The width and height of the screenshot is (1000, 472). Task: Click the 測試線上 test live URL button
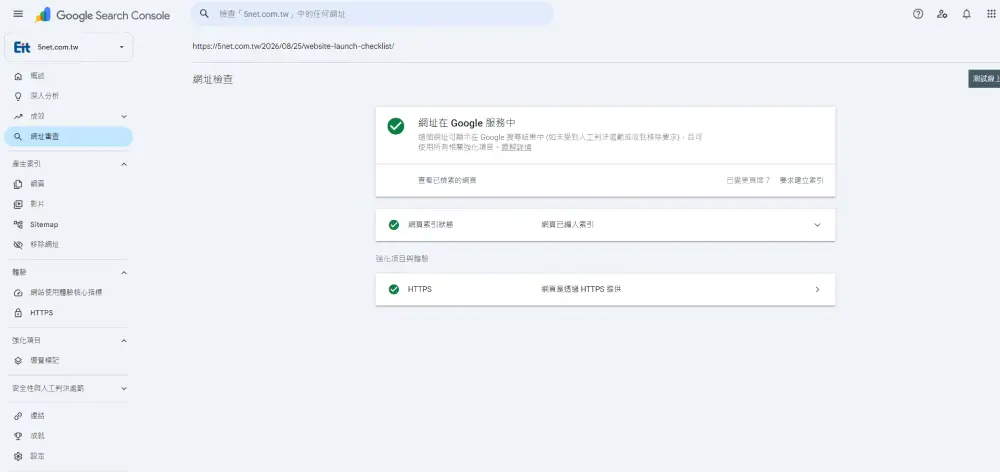click(984, 78)
